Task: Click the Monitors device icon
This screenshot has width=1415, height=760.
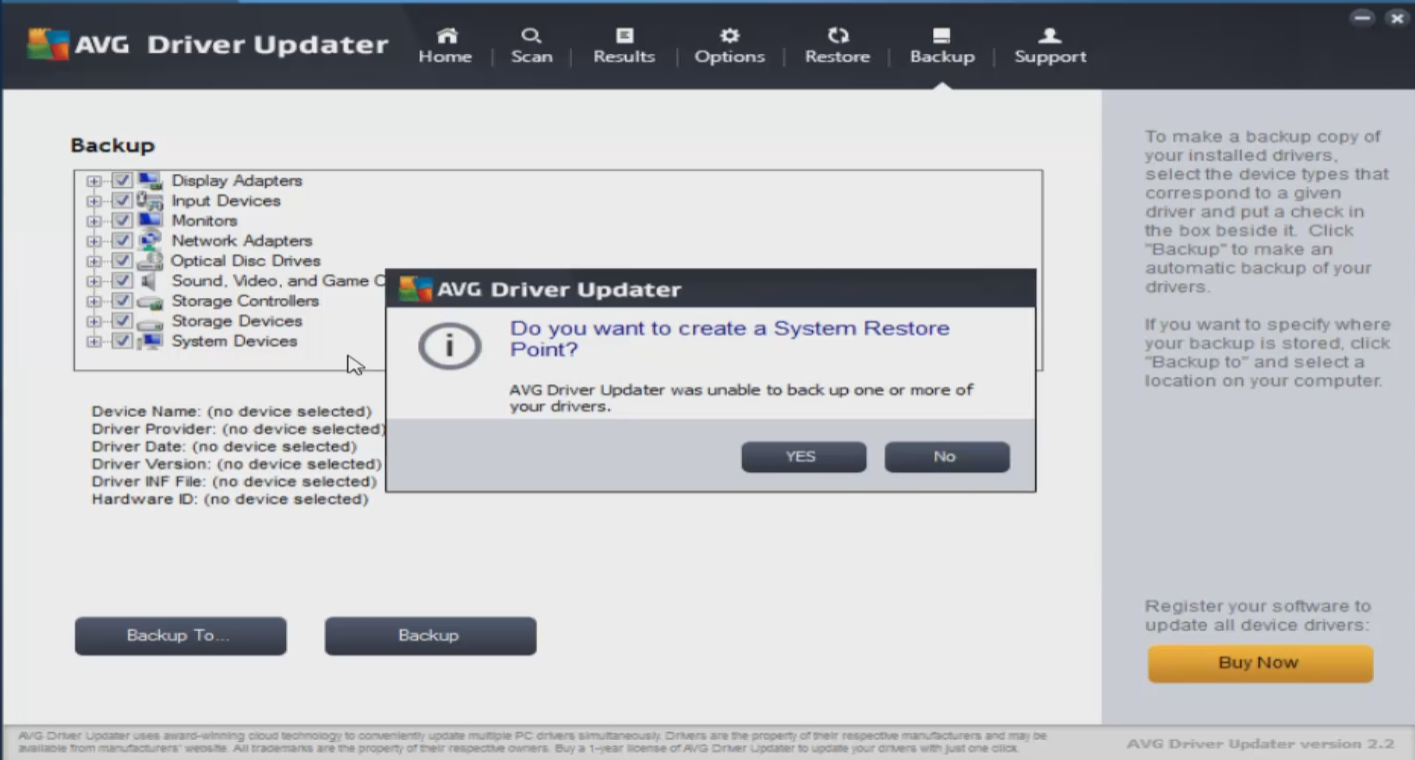Action: click(150, 221)
